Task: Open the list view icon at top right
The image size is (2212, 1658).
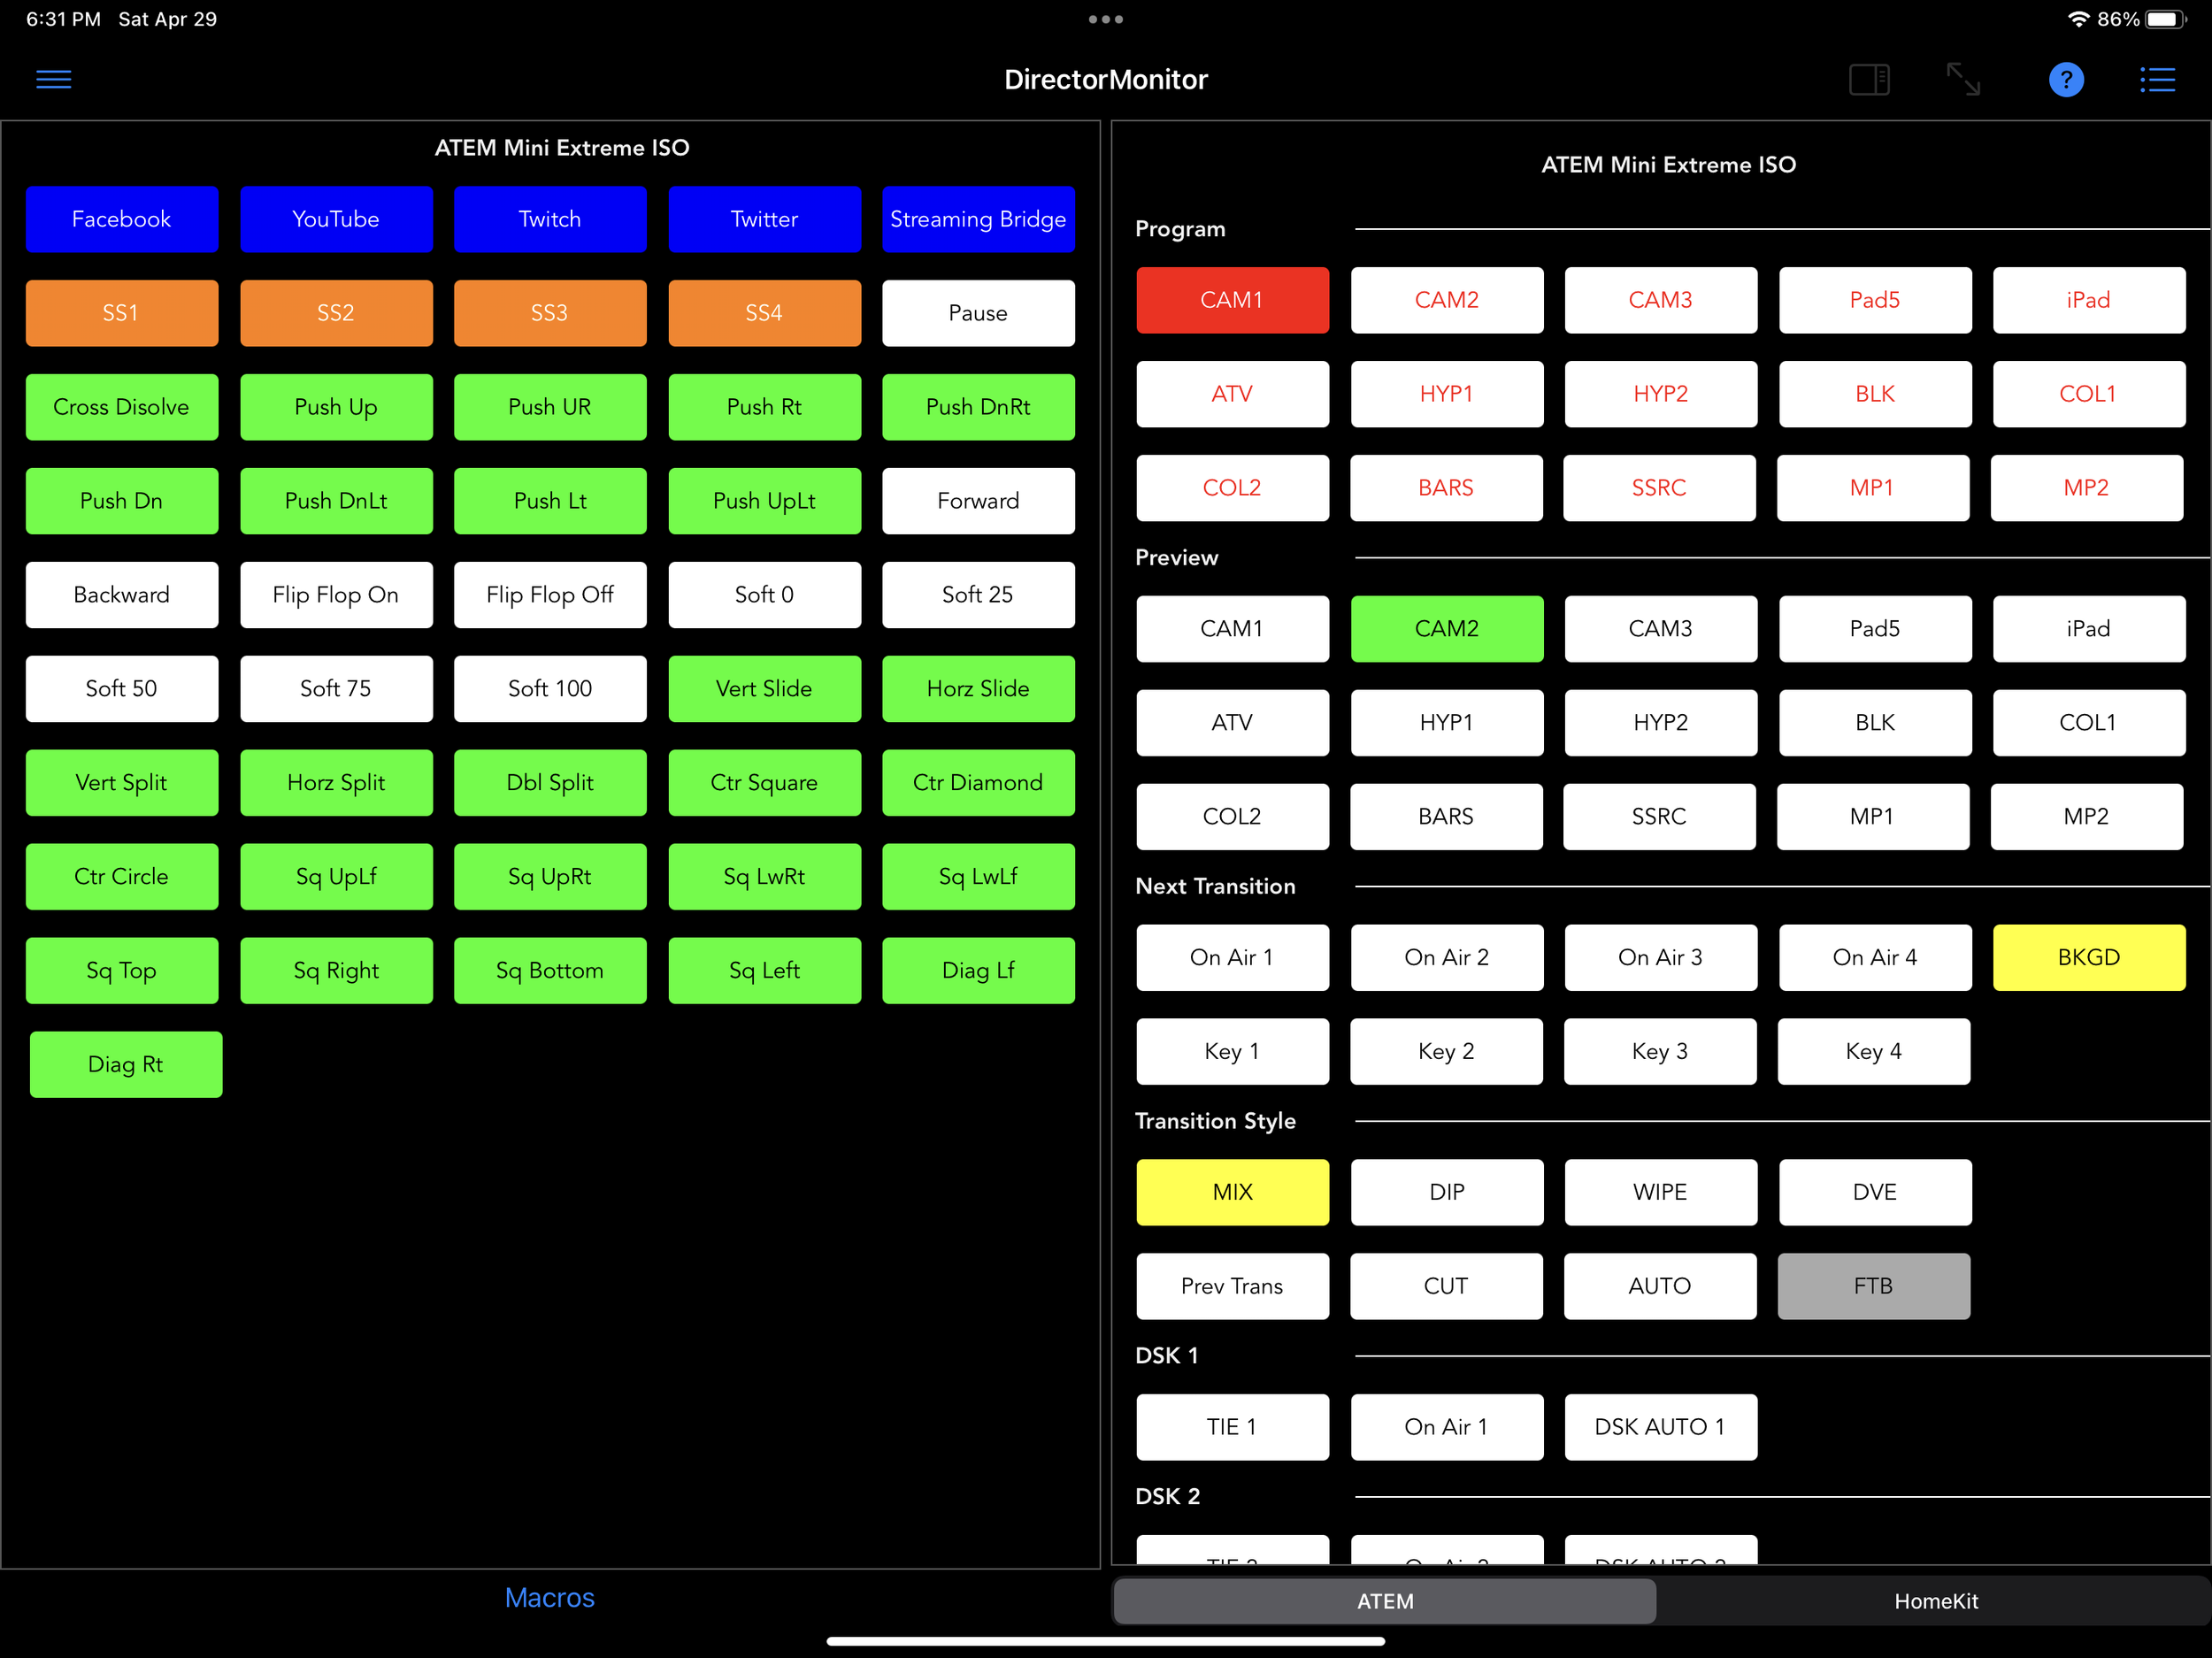Action: 2157,79
